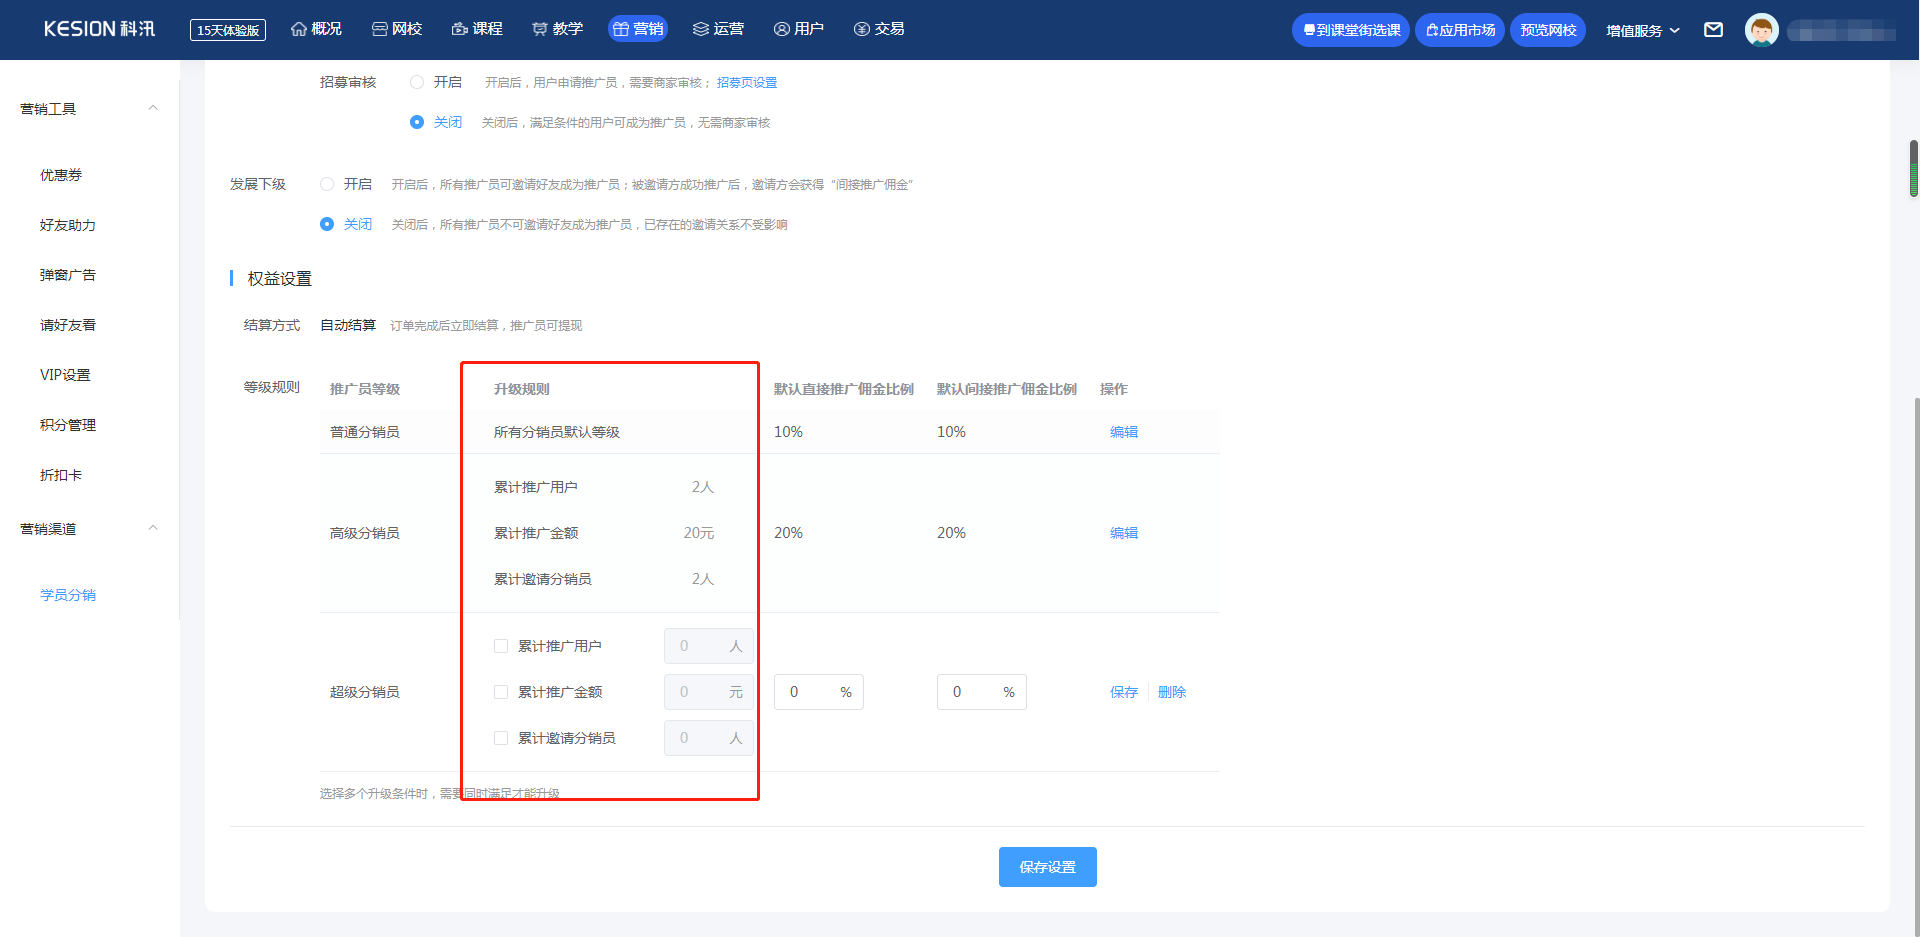Image resolution: width=1920 pixels, height=937 pixels.
Task: Open the 招募页设置 link
Action: [747, 83]
